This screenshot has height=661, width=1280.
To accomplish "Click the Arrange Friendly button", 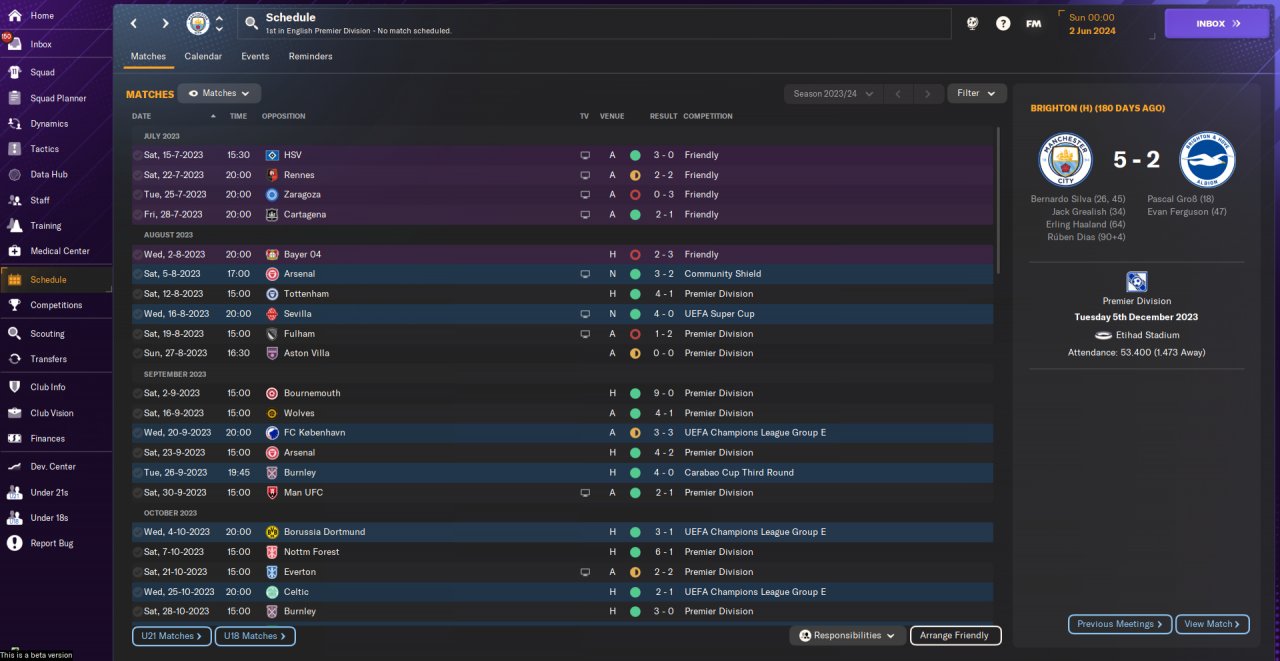I will [x=955, y=635].
